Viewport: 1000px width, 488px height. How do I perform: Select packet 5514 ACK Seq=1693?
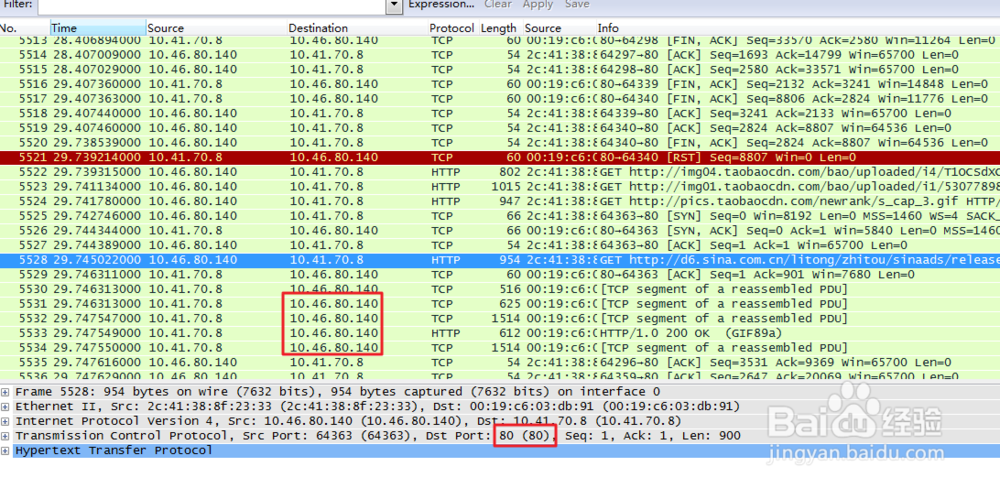500,54
